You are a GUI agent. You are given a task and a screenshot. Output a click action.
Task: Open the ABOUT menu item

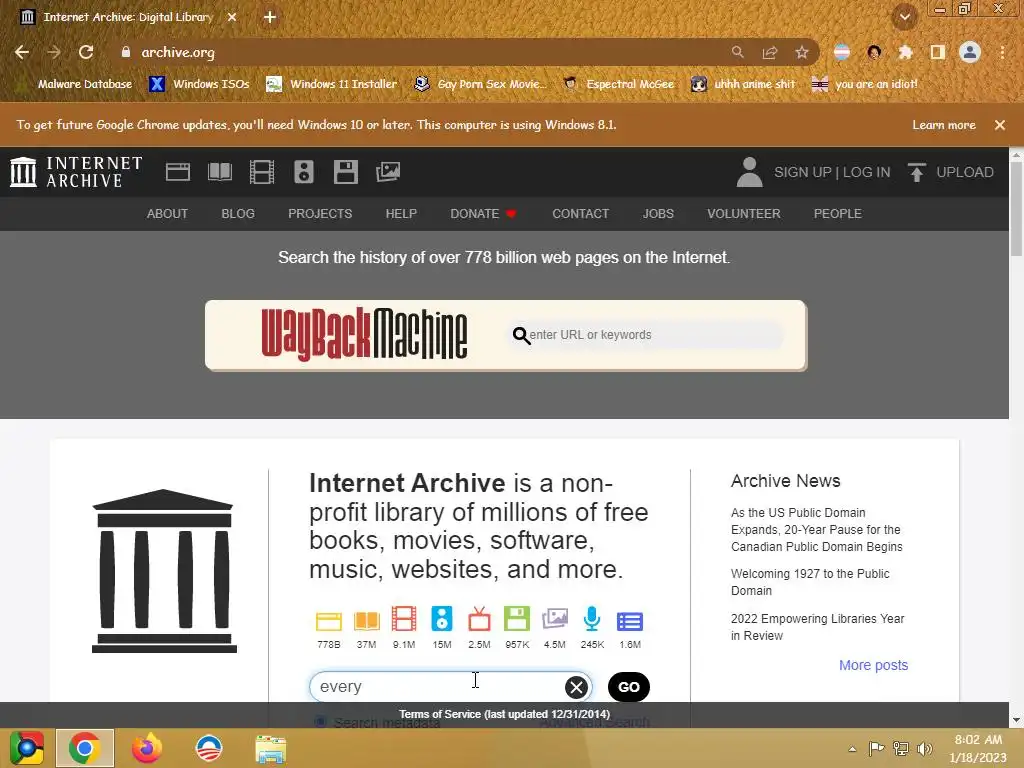point(167,214)
